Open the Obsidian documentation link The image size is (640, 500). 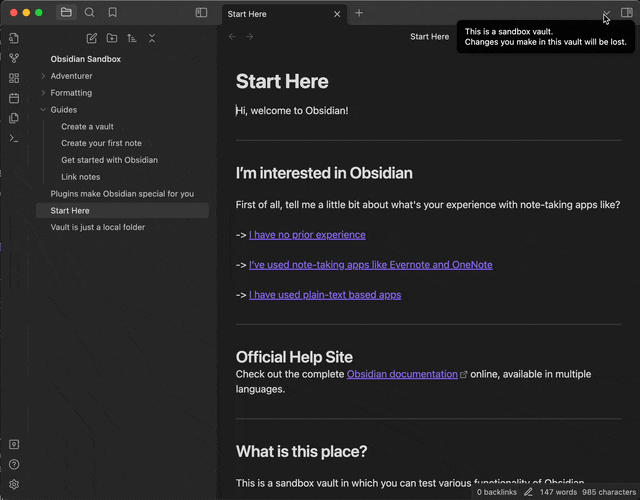coord(402,374)
